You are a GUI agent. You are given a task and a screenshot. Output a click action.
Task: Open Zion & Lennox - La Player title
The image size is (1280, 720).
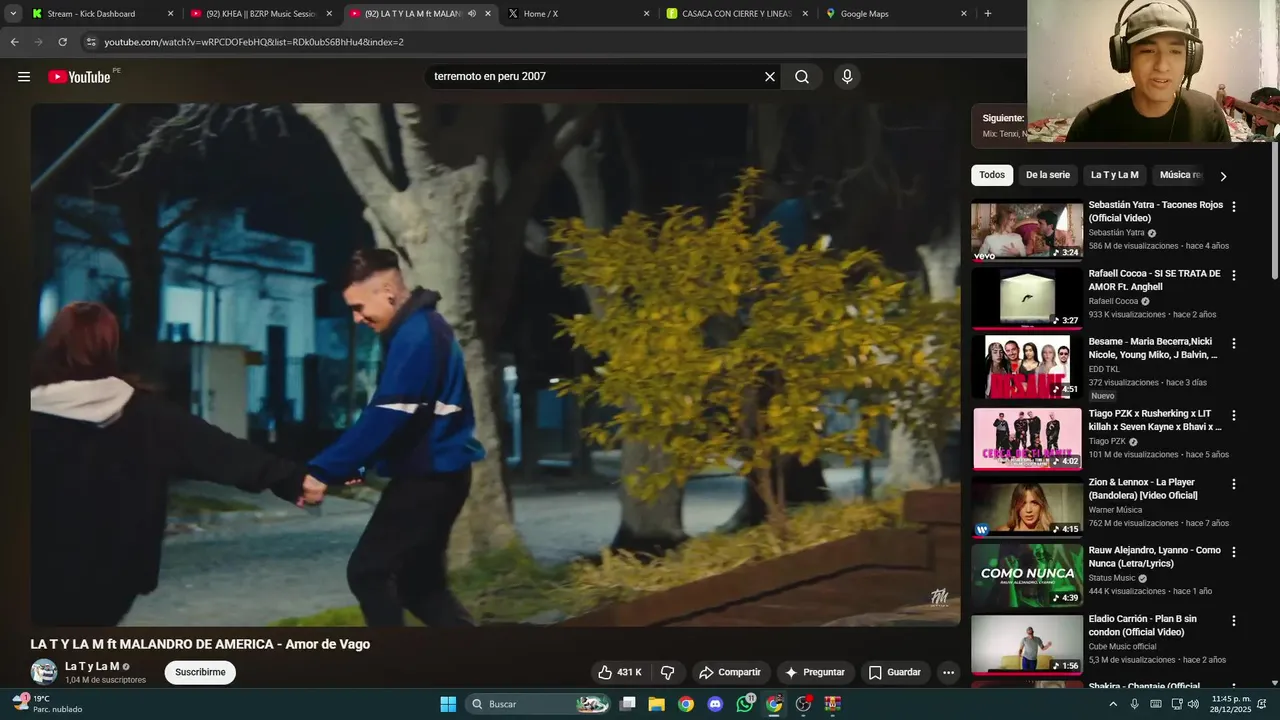(1143, 489)
